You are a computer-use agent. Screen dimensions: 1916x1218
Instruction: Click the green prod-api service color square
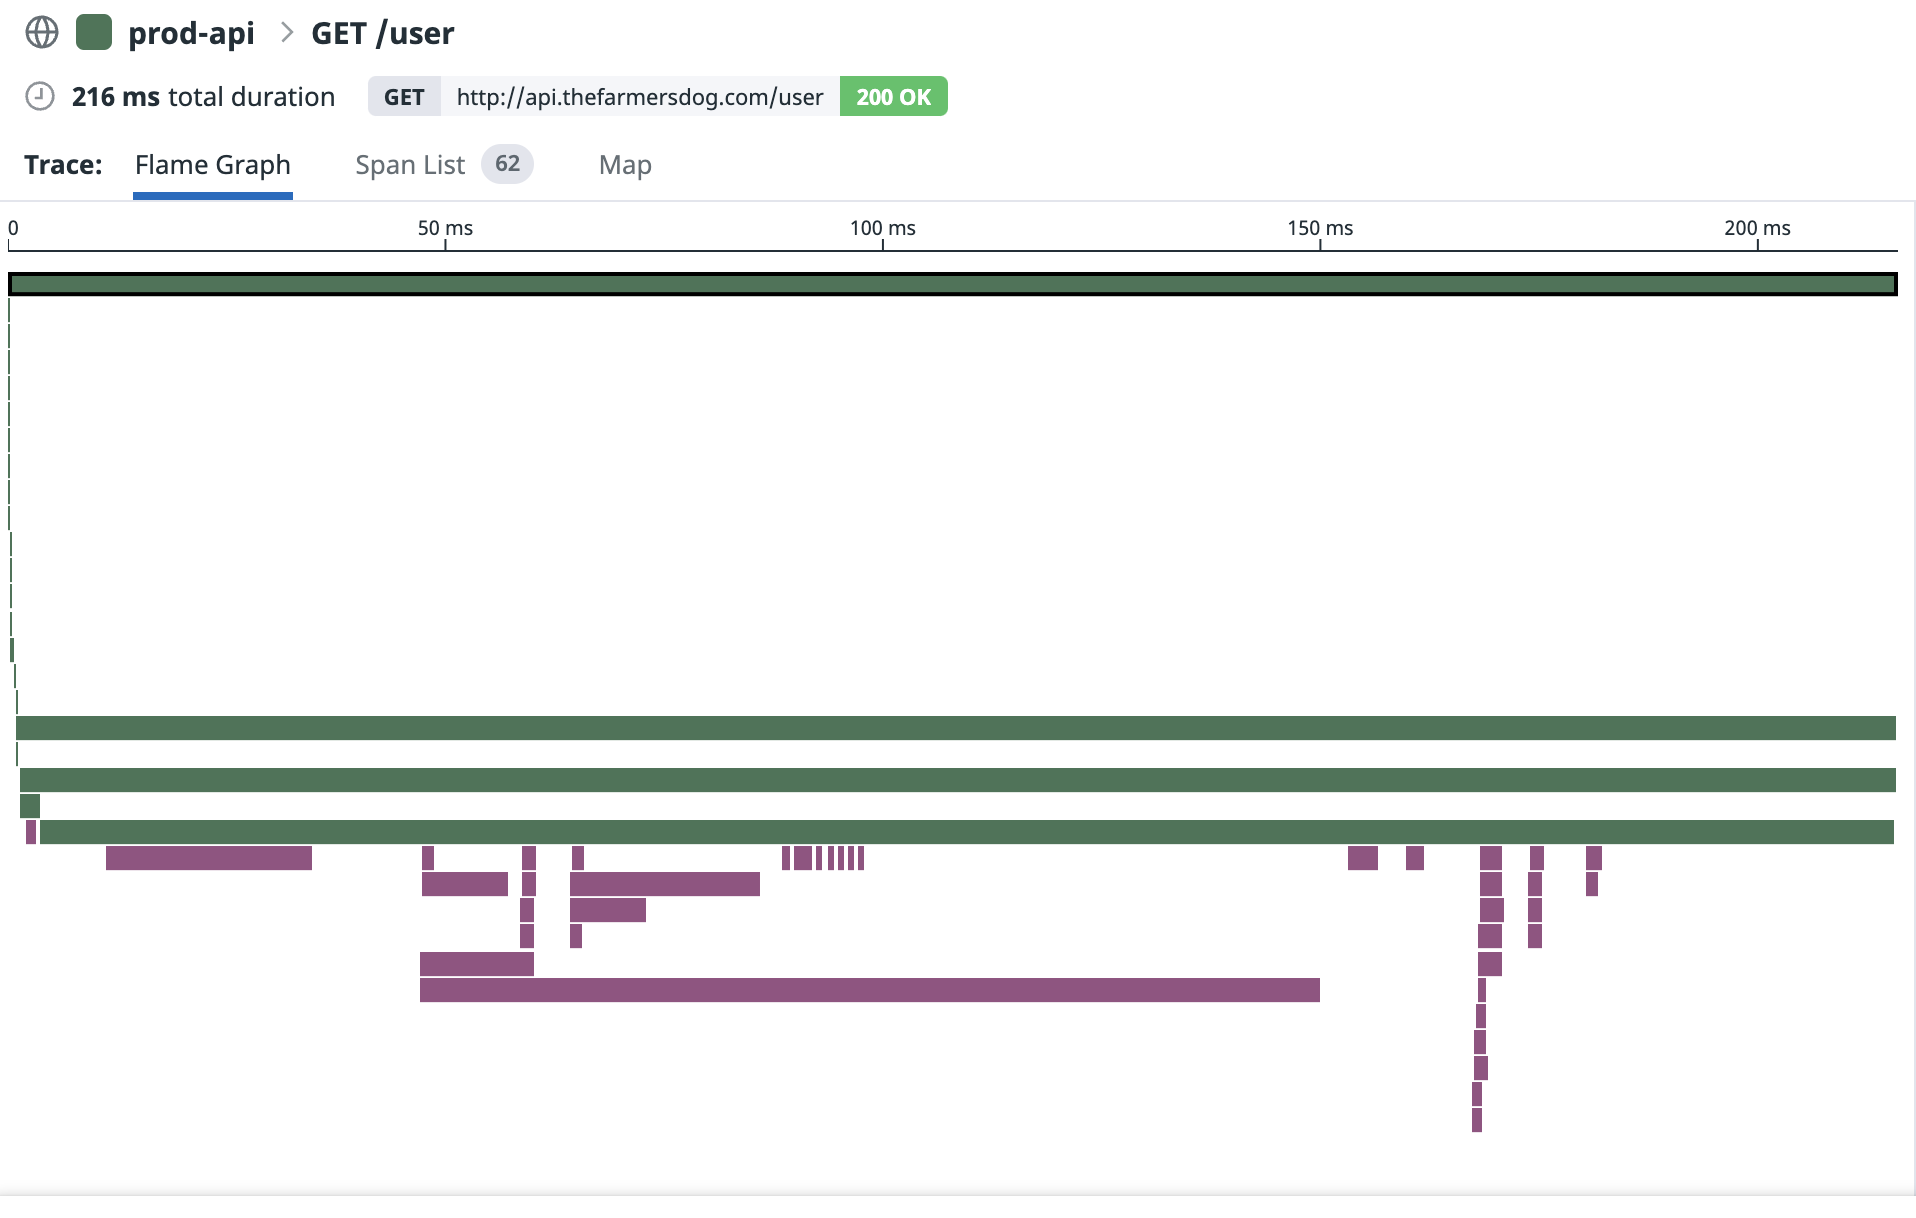point(94,33)
